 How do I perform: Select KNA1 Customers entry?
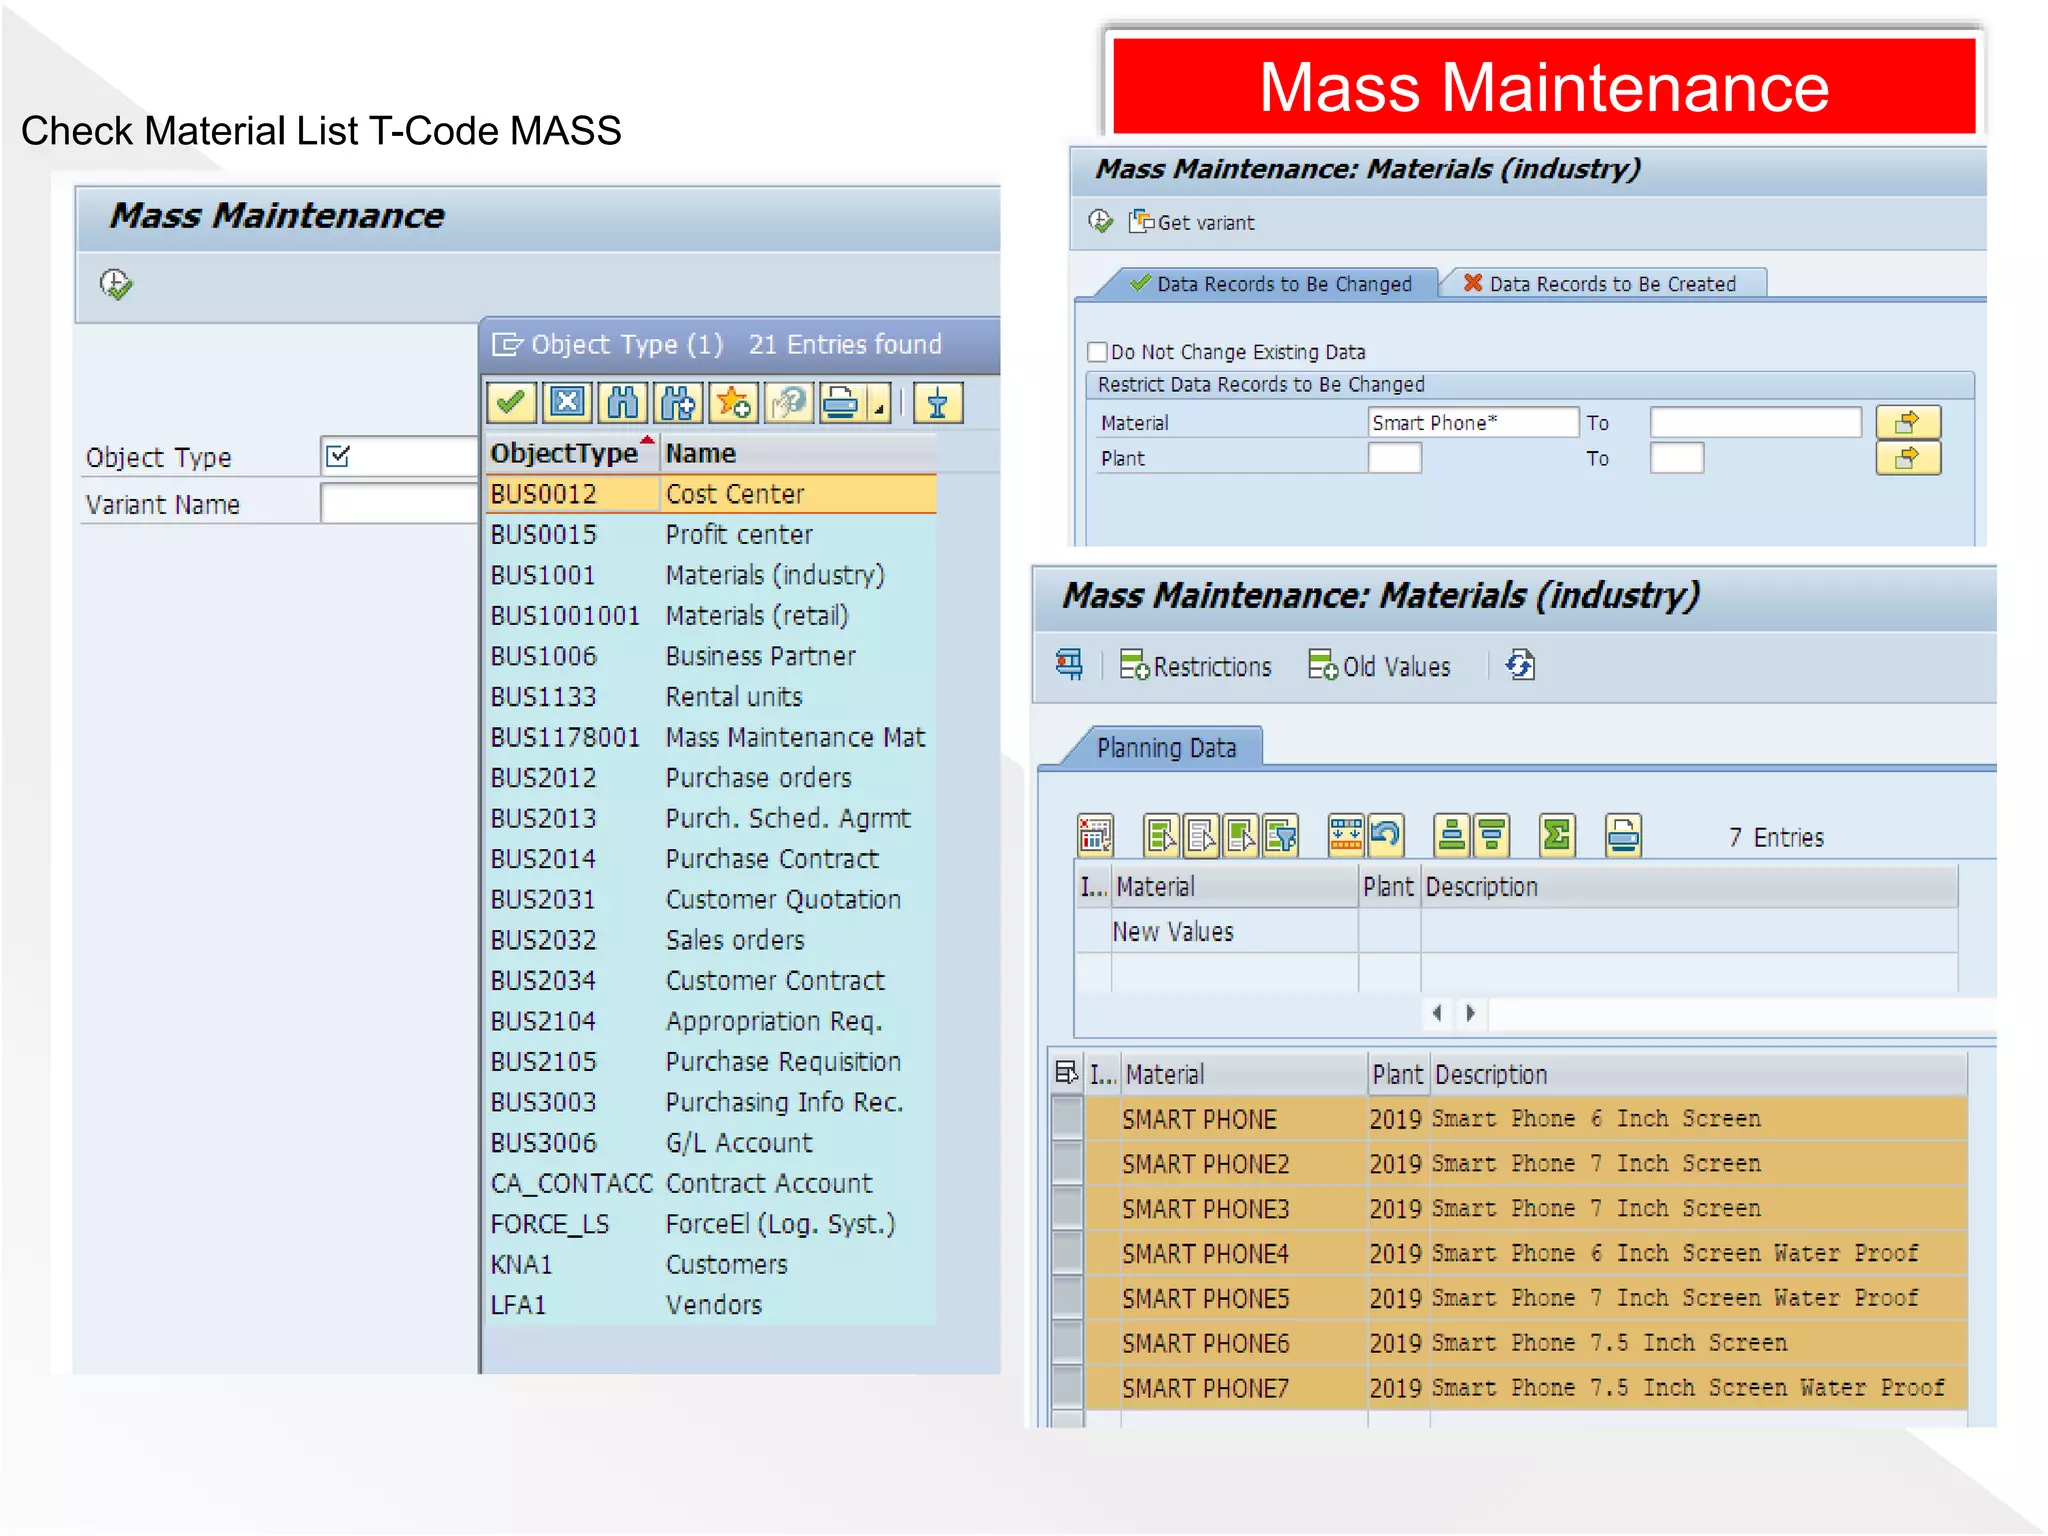click(x=711, y=1264)
